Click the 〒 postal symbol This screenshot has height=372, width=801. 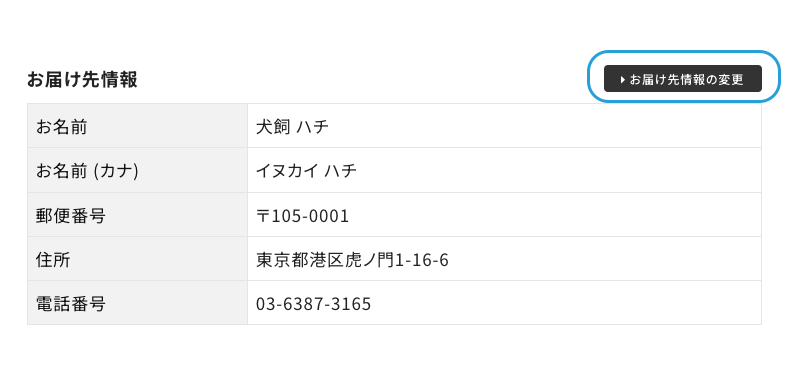[x=264, y=216]
